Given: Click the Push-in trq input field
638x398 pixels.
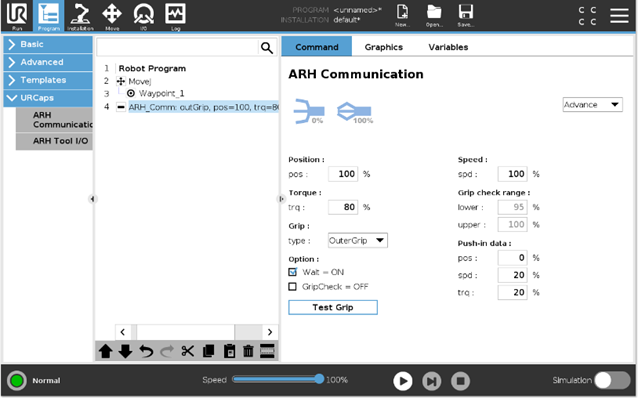Looking at the screenshot, I should (x=512, y=292).
